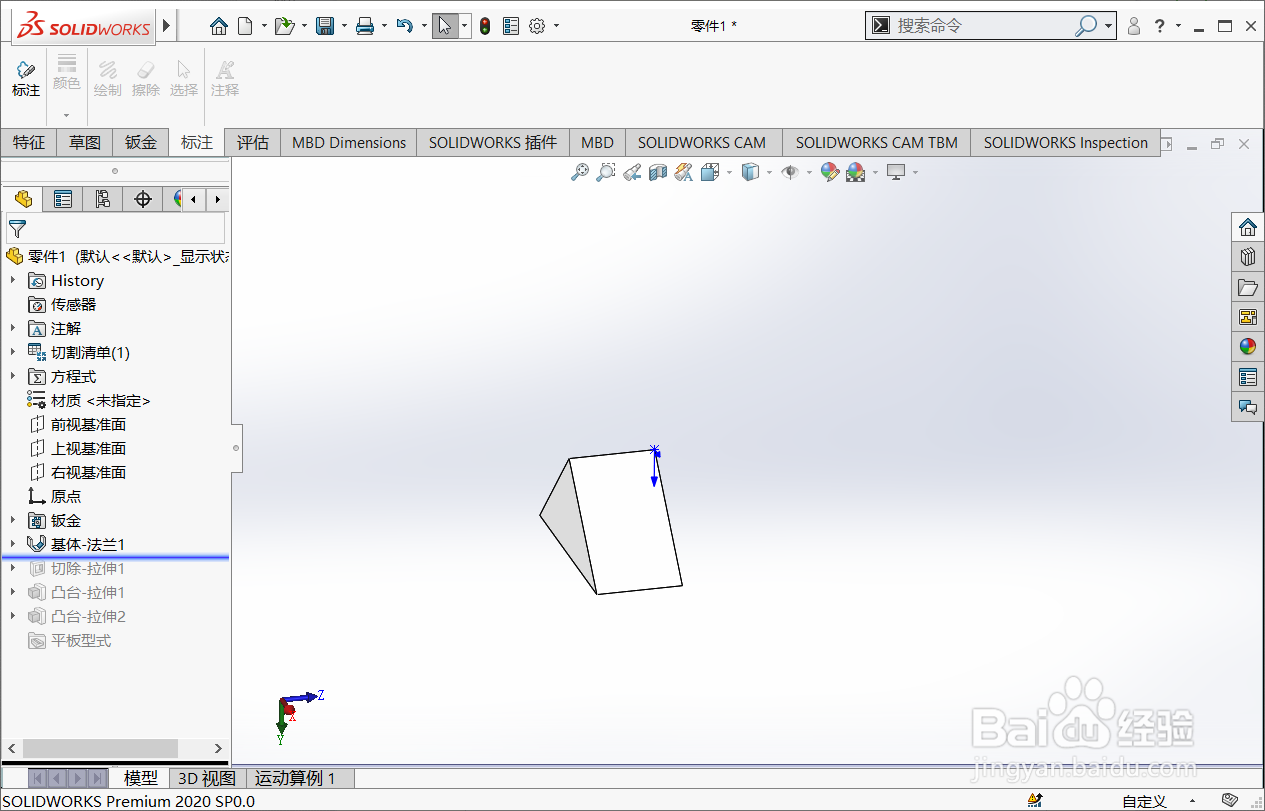The width and height of the screenshot is (1265, 811).
Task: Click the Display Style icon
Action: [x=750, y=172]
